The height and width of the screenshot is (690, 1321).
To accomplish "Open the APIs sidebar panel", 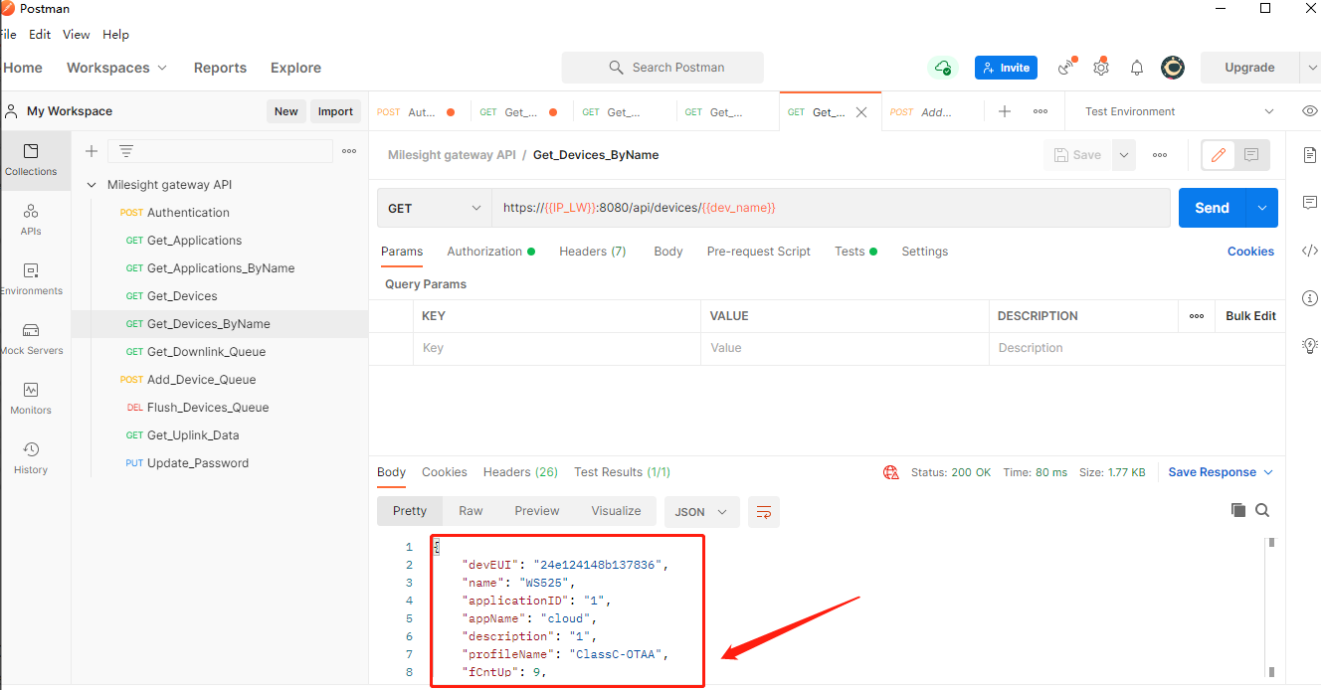I will tap(31, 219).
